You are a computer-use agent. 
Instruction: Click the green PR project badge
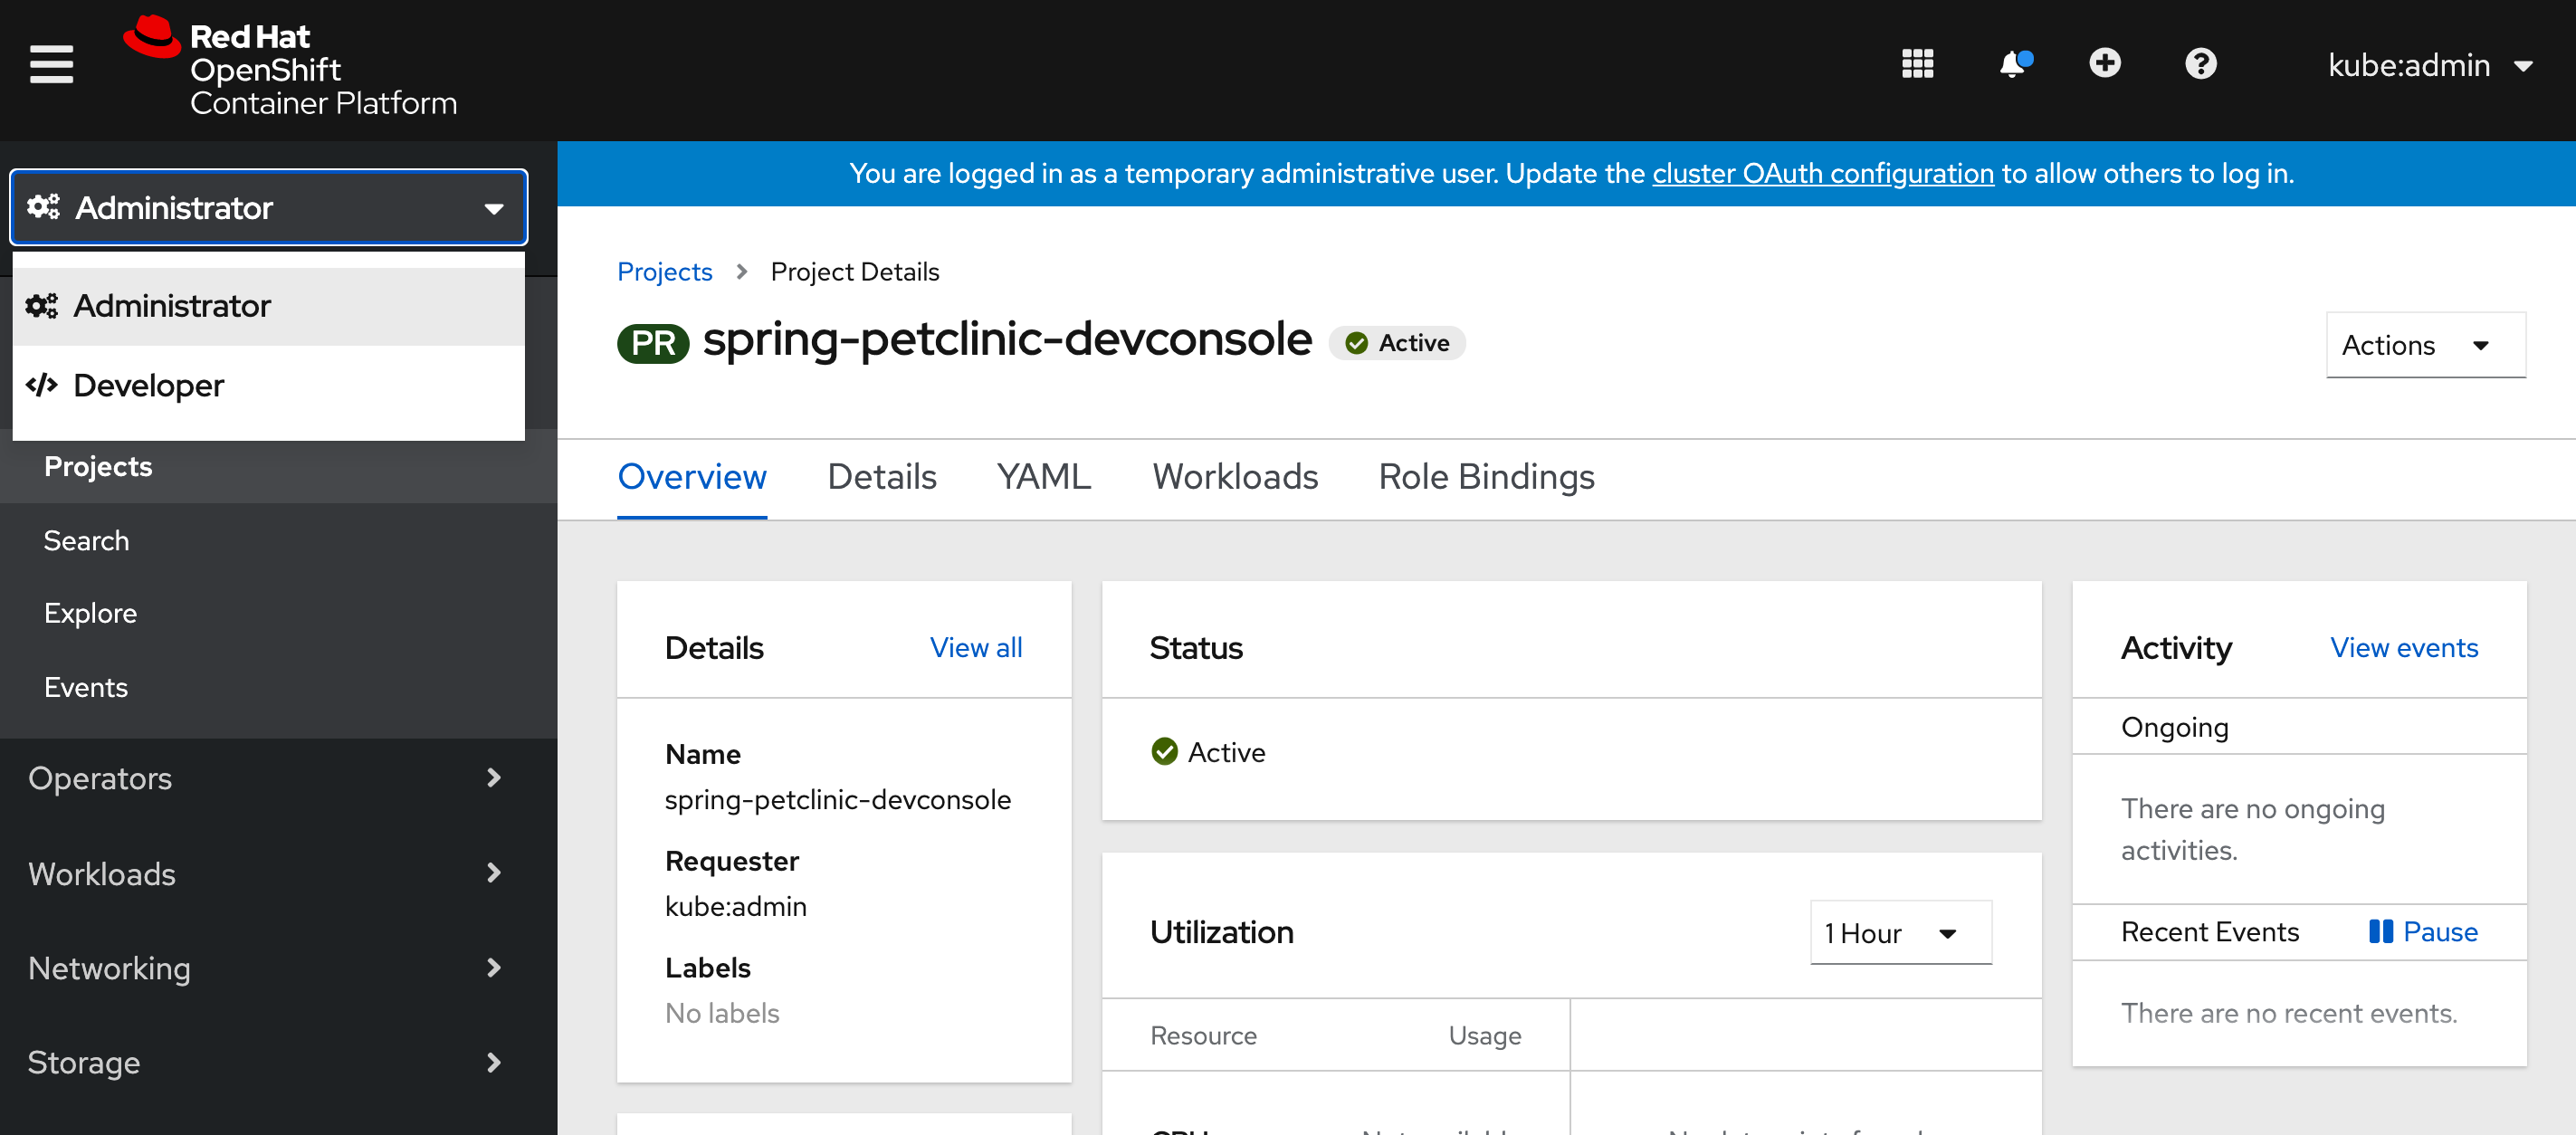coord(653,343)
